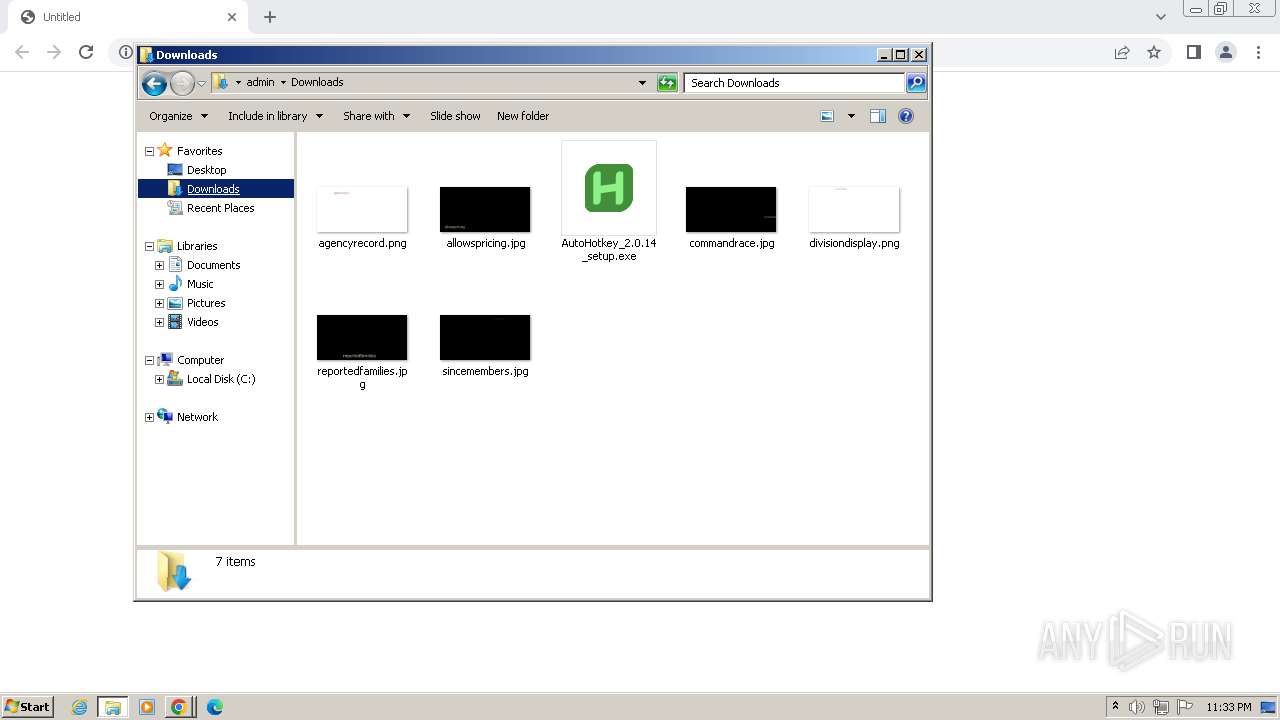1280x720 pixels.
Task: Open the address bar history dropdown
Action: [x=642, y=83]
